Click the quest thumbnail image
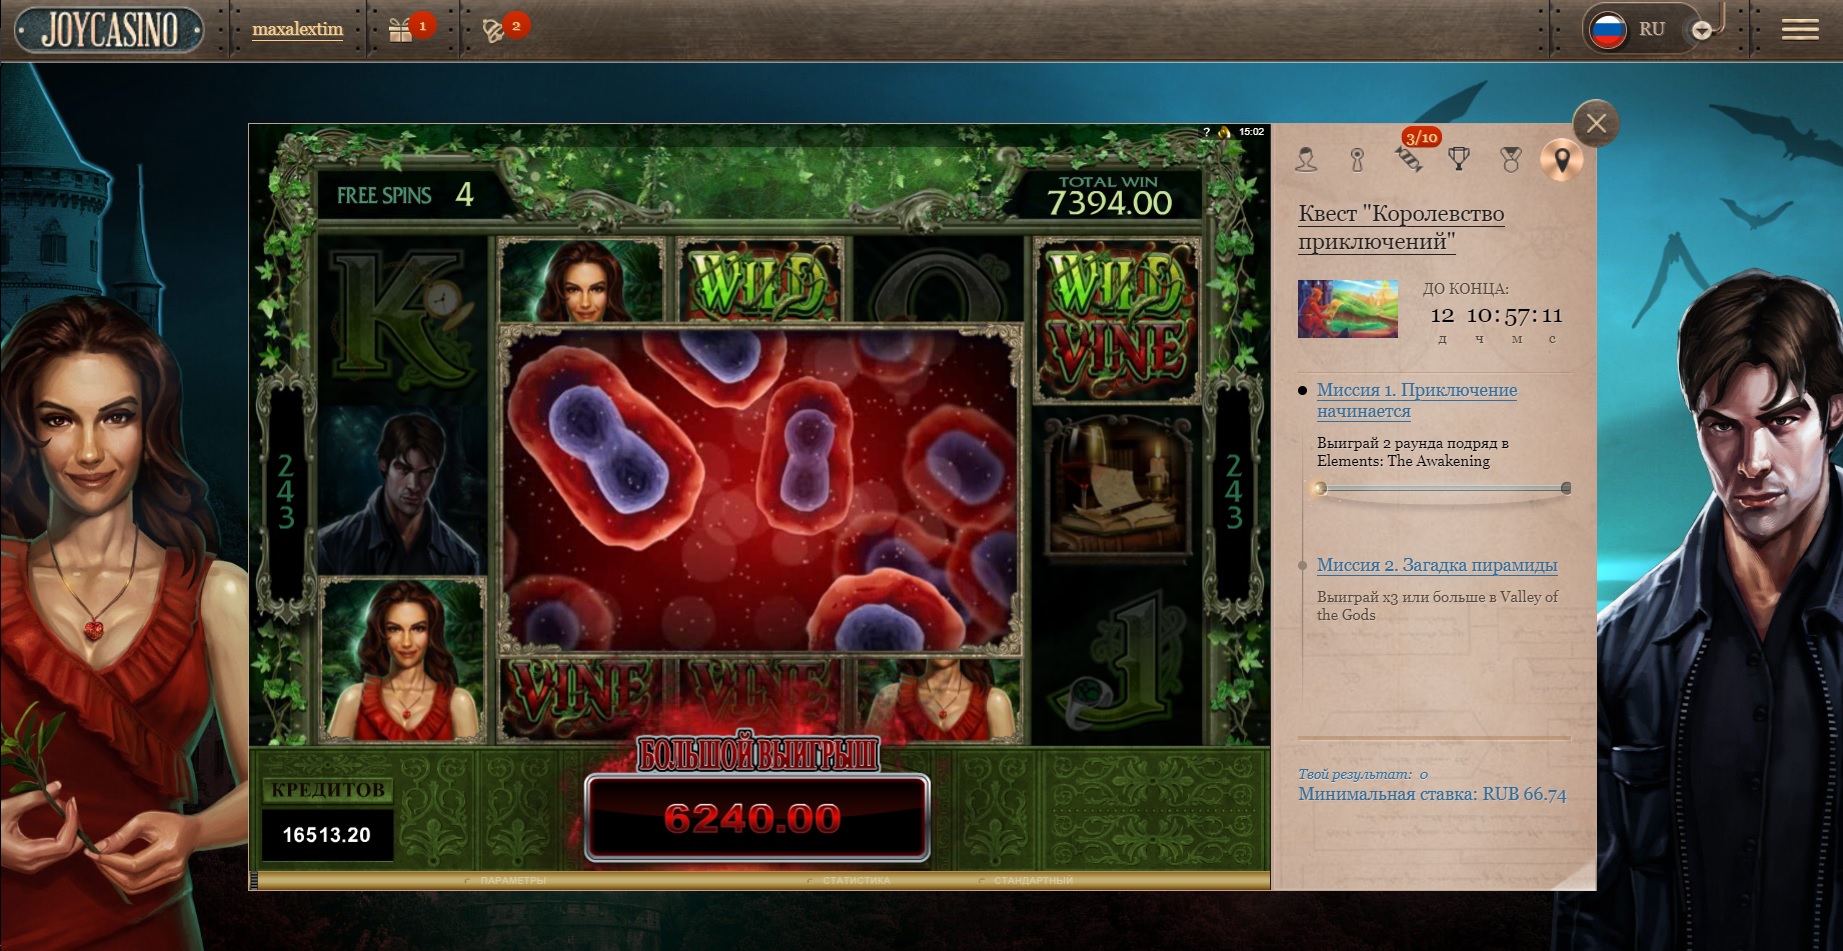1843x951 pixels. coord(1347,309)
